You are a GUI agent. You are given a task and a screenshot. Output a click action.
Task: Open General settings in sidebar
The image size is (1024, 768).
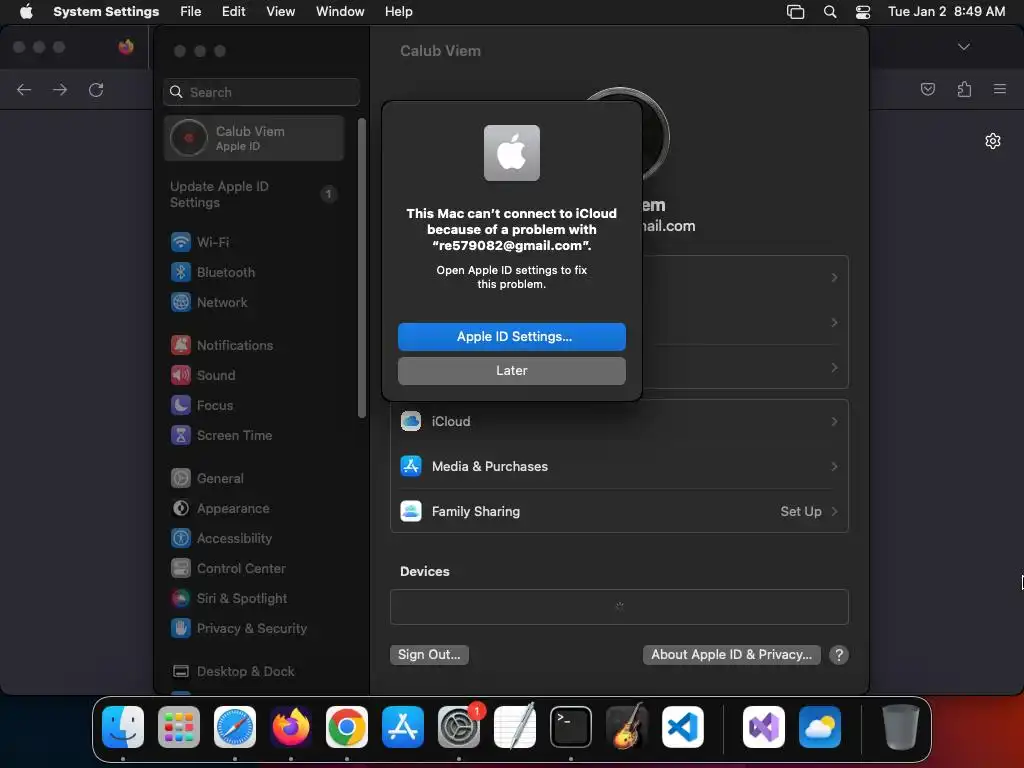tap(254, 478)
